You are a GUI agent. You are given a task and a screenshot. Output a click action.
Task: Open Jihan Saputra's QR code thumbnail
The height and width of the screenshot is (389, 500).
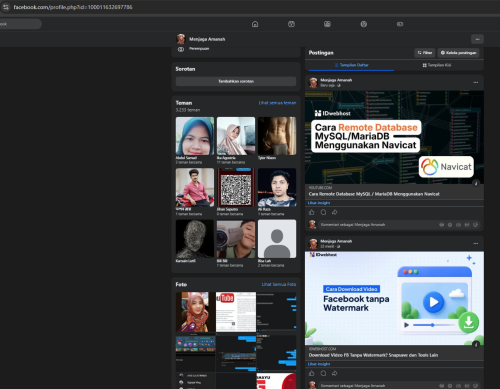pyautogui.click(x=236, y=187)
